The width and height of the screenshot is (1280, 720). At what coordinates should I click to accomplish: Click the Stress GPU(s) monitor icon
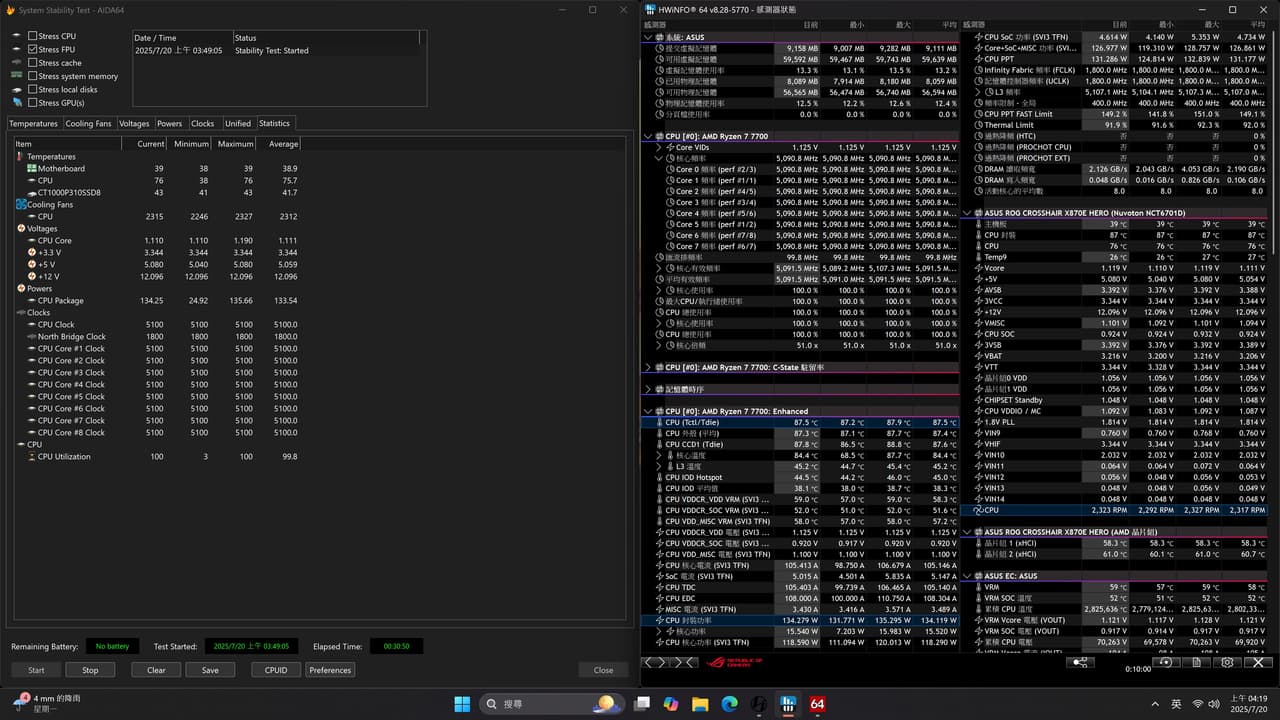tap(17, 103)
